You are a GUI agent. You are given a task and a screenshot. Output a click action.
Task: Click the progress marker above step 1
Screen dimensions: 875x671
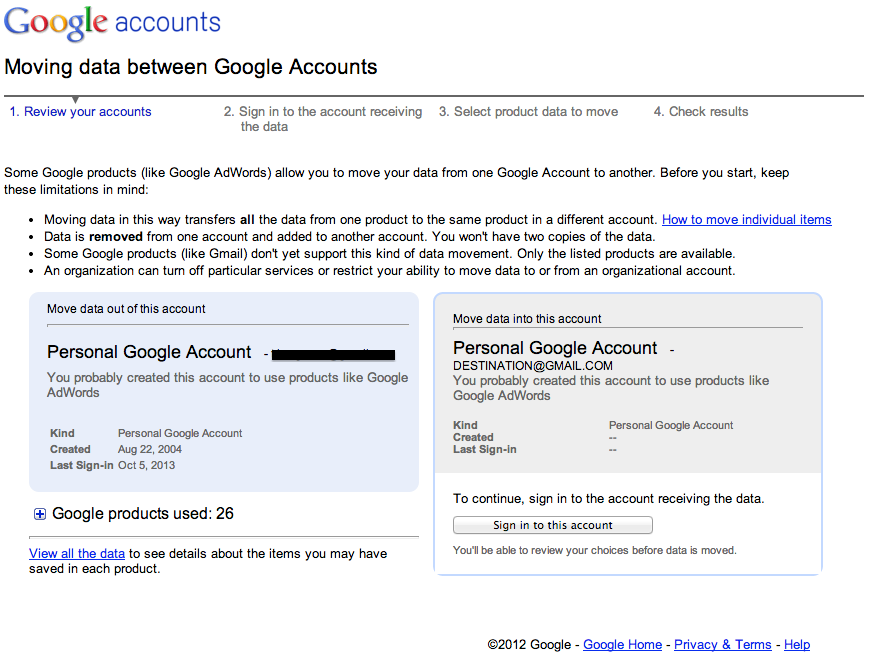point(76,98)
